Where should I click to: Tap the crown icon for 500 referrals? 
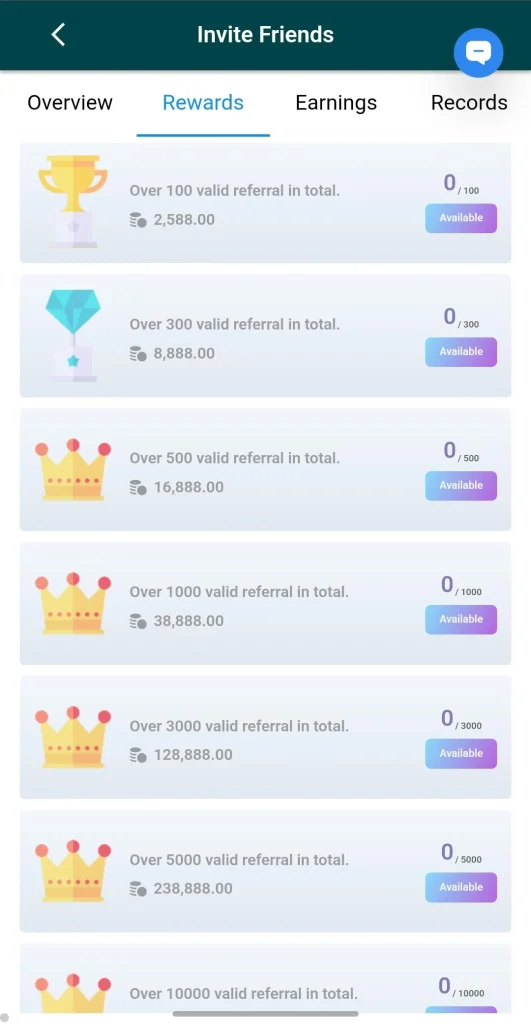click(72, 470)
